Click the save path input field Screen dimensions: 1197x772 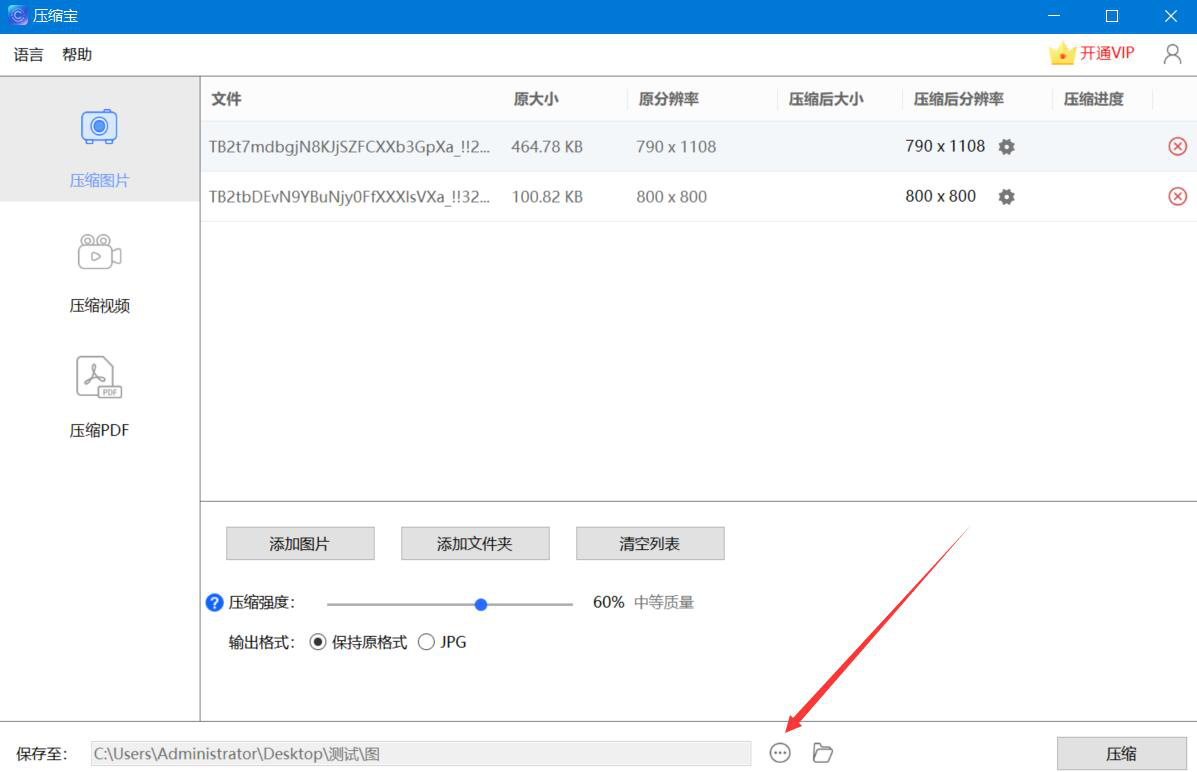tap(421, 754)
